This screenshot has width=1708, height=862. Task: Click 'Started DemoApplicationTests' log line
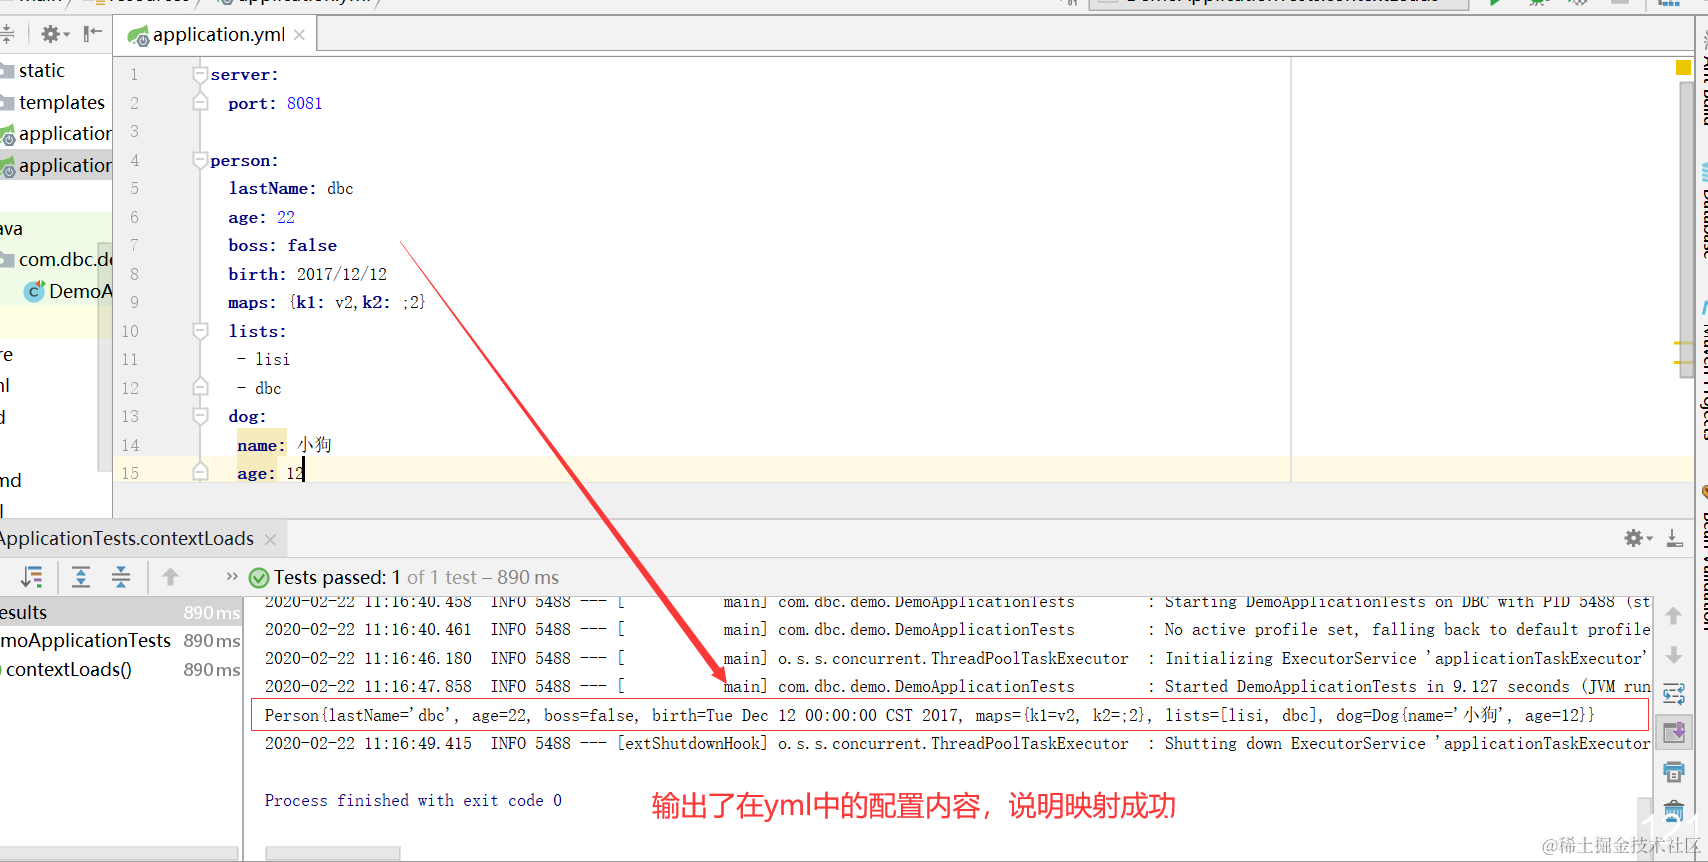click(x=957, y=687)
